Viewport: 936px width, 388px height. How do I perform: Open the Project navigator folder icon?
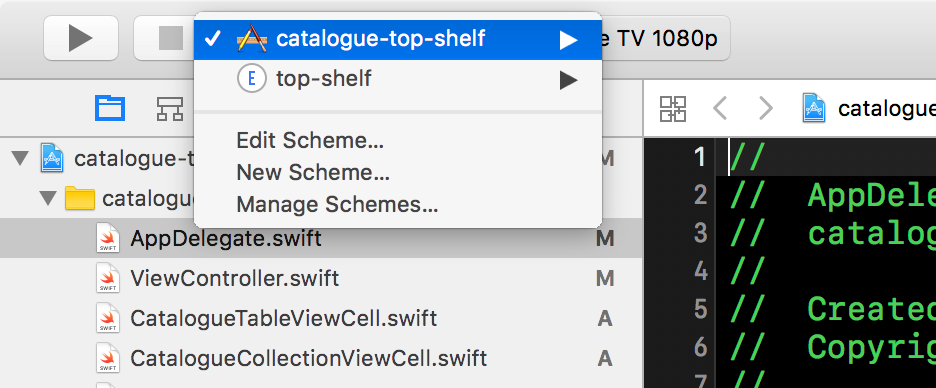[x=110, y=109]
